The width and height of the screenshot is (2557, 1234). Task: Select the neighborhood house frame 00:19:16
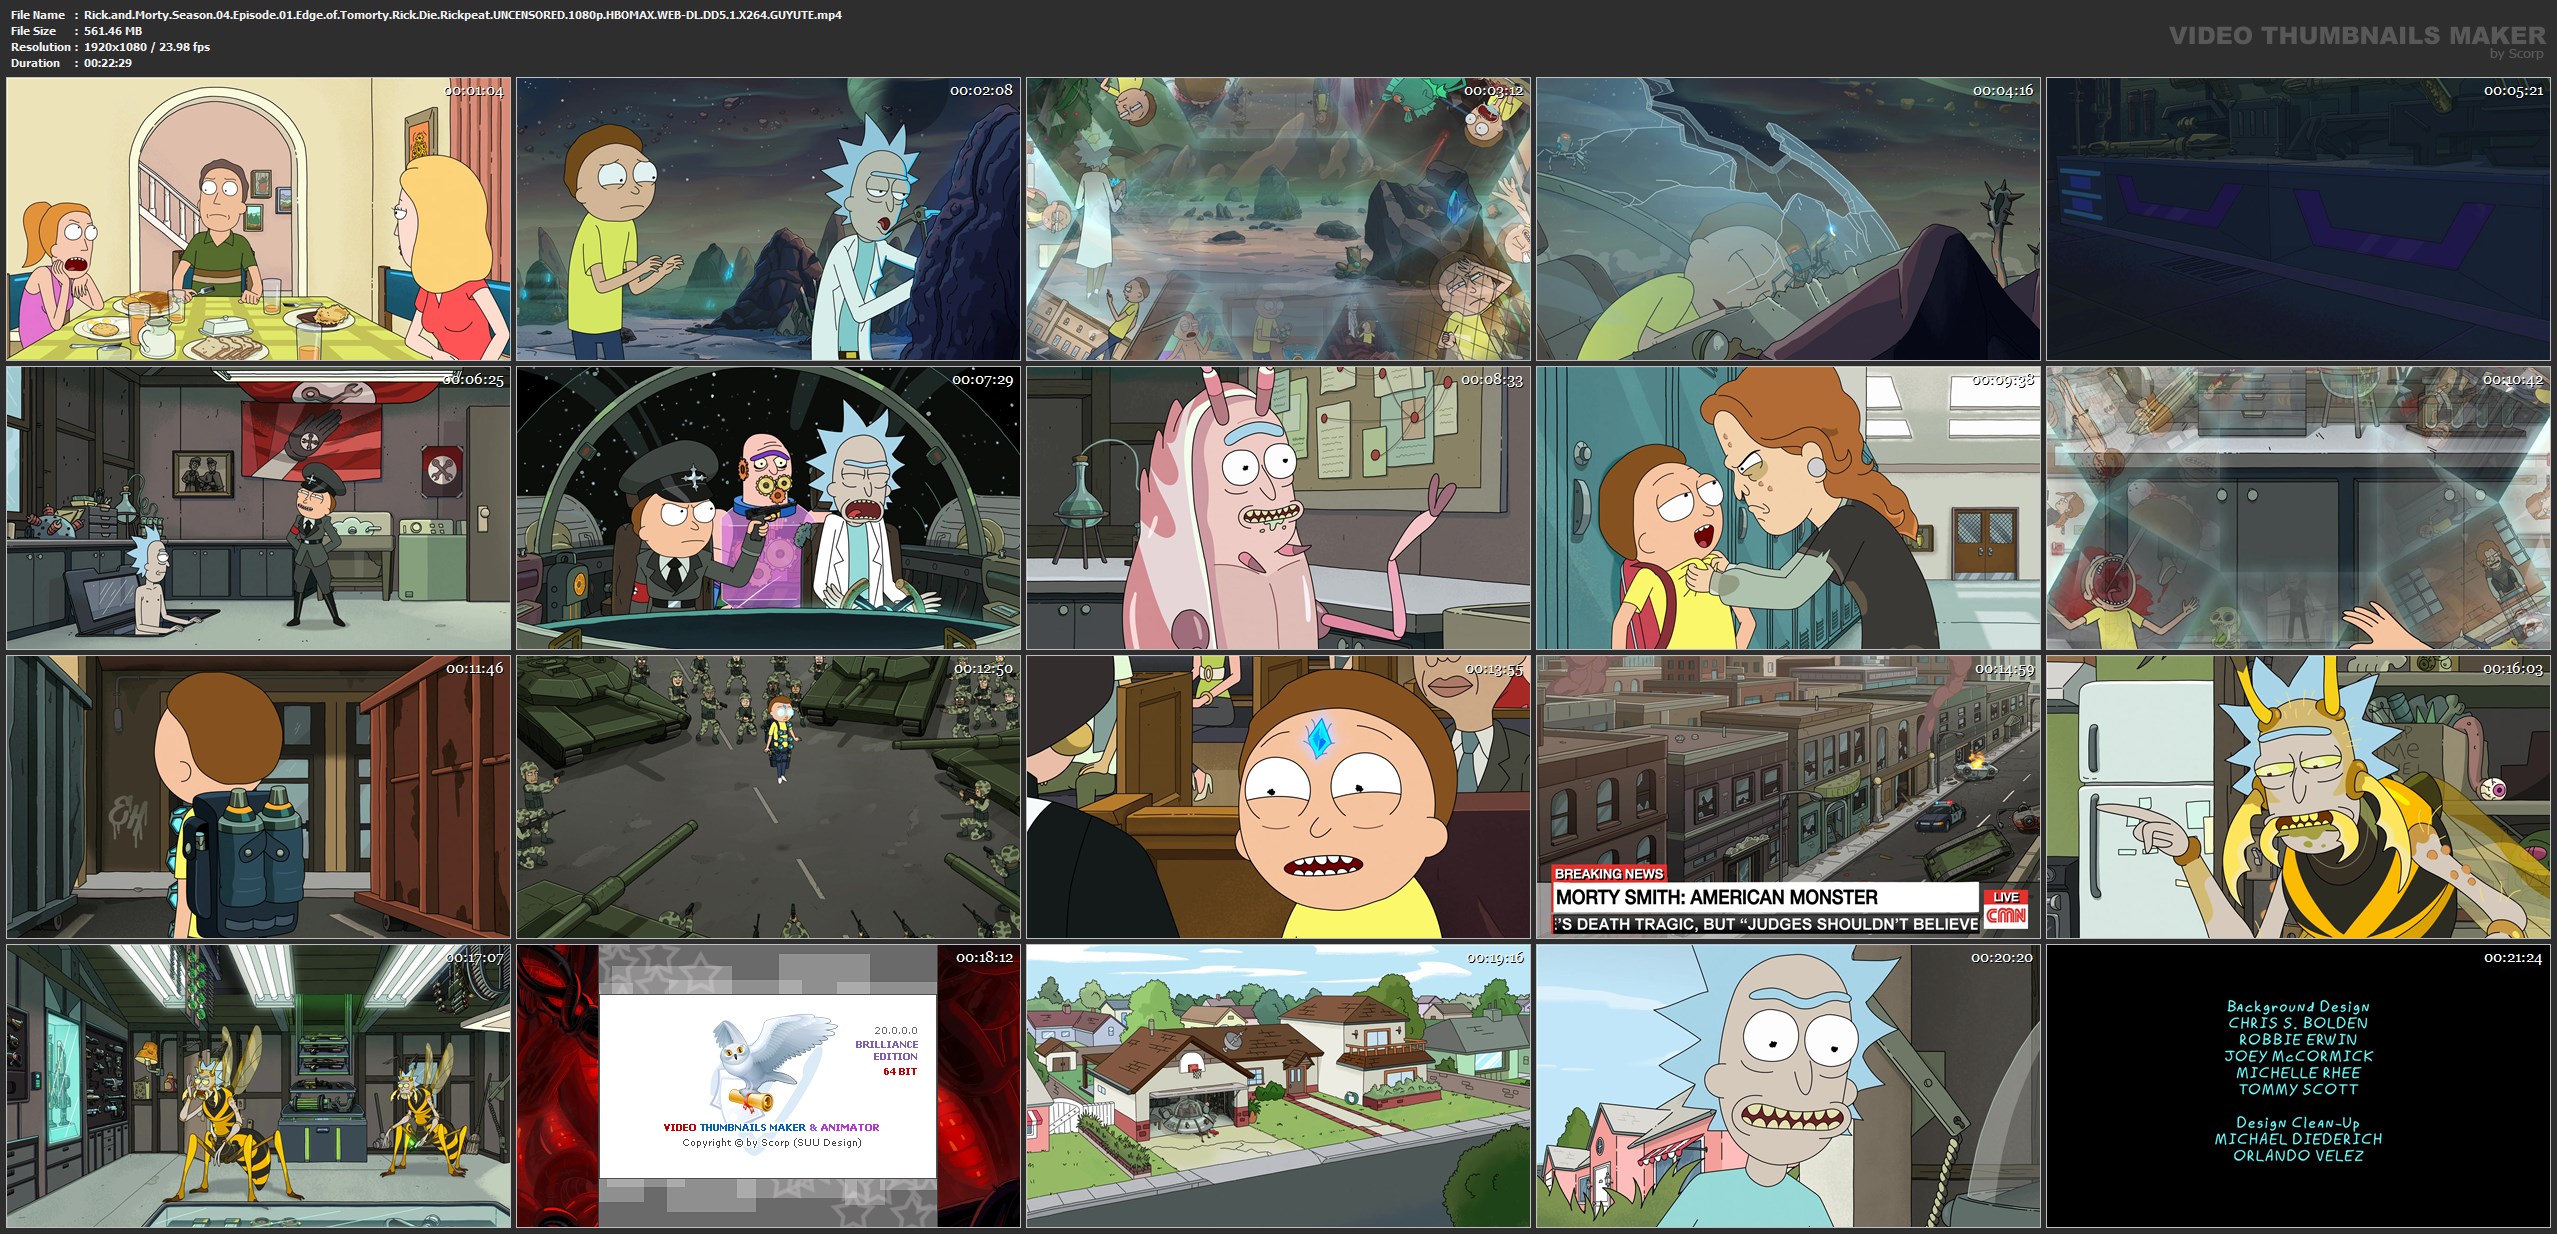point(1278,1086)
